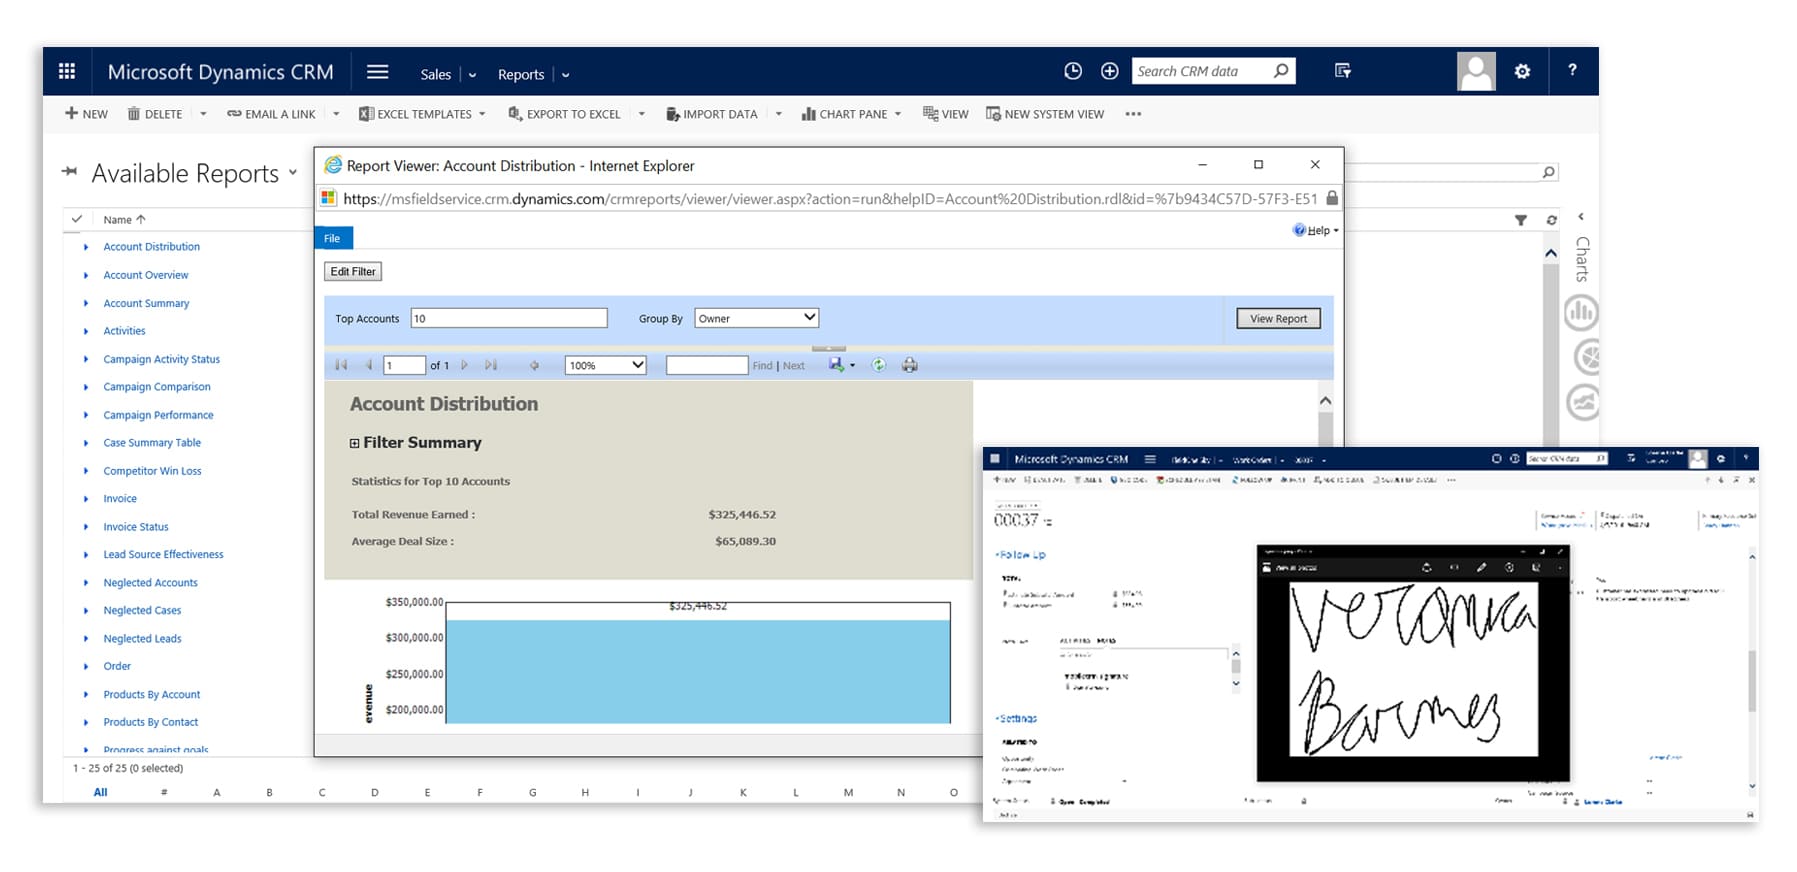The image size is (1797, 872).
Task: Open the advanced find filter icon
Action: [x=1342, y=71]
